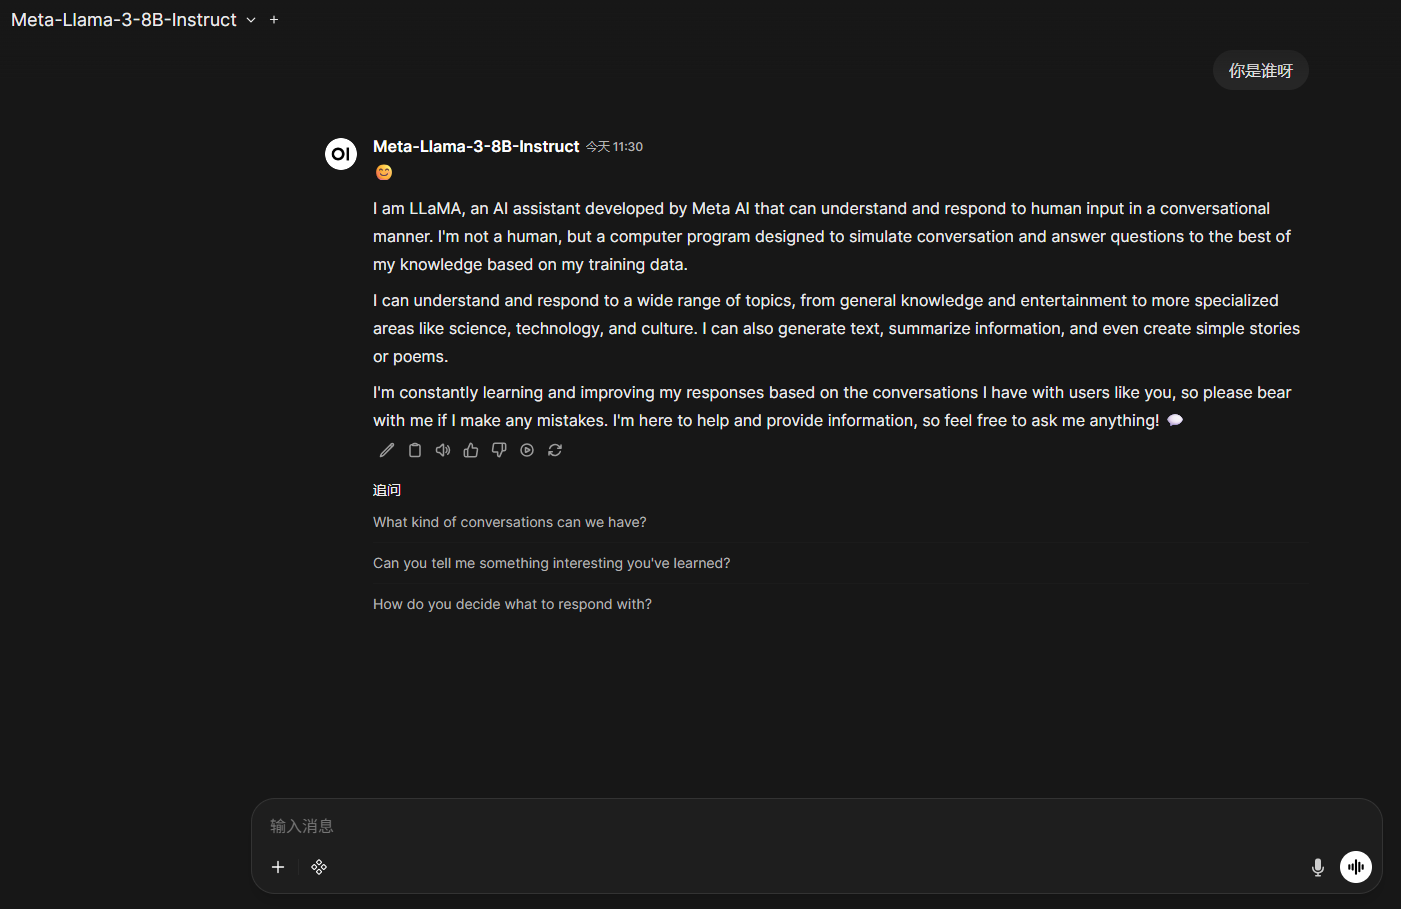Open the integrations icon beside plus button
Screen dimensions: 1401x909
(319, 867)
